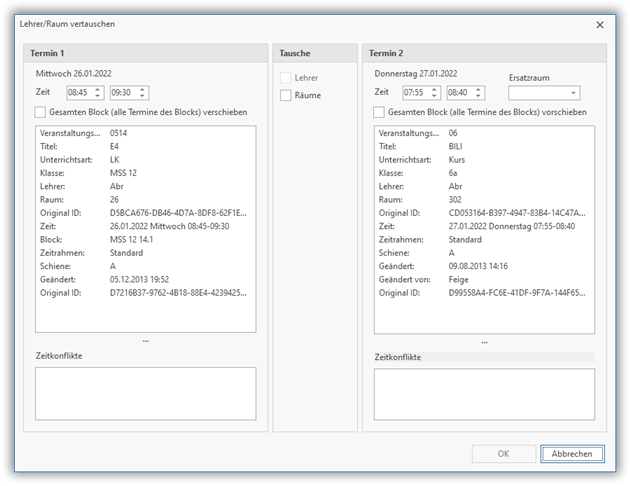Click the 07:55 time field in Termin 2
Viewport: 630px width, 486px height.
tap(416, 93)
